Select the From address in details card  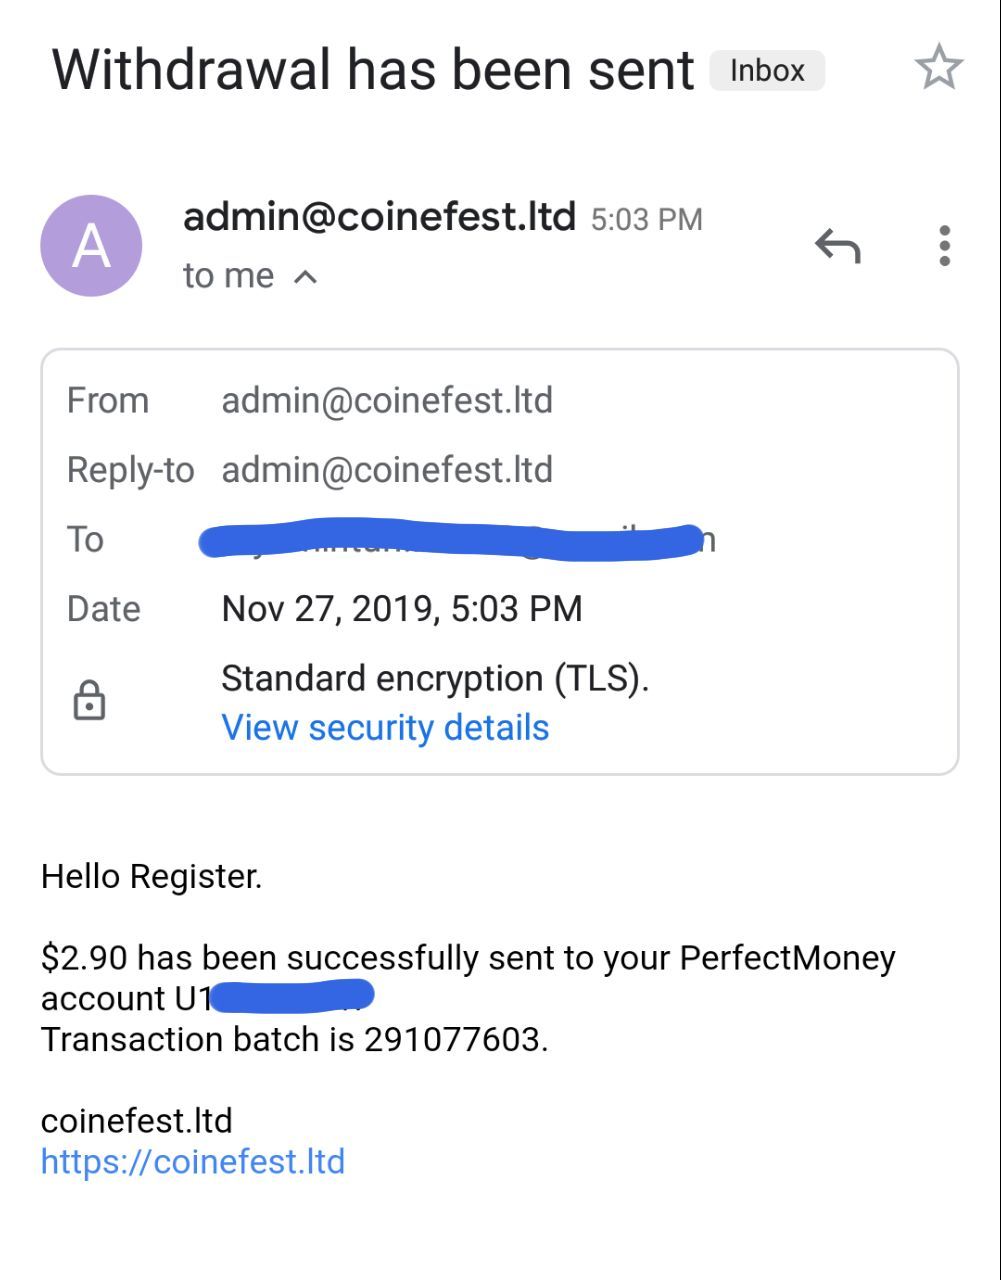(x=387, y=401)
